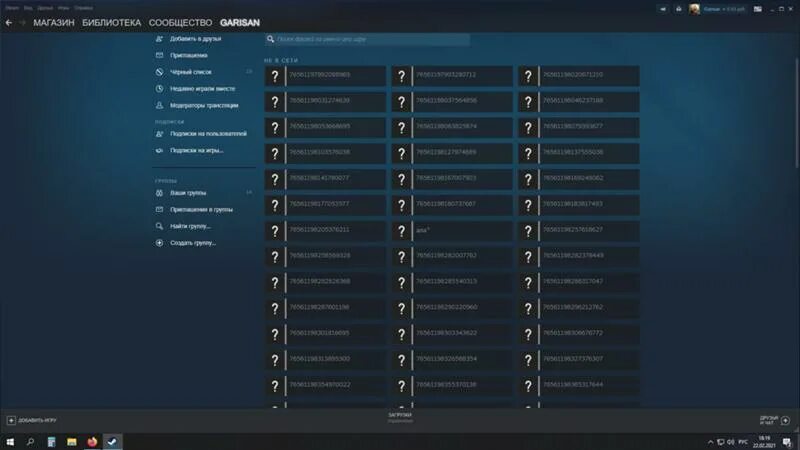
Task: Open friend 76561198327376307
Action: (x=579, y=360)
